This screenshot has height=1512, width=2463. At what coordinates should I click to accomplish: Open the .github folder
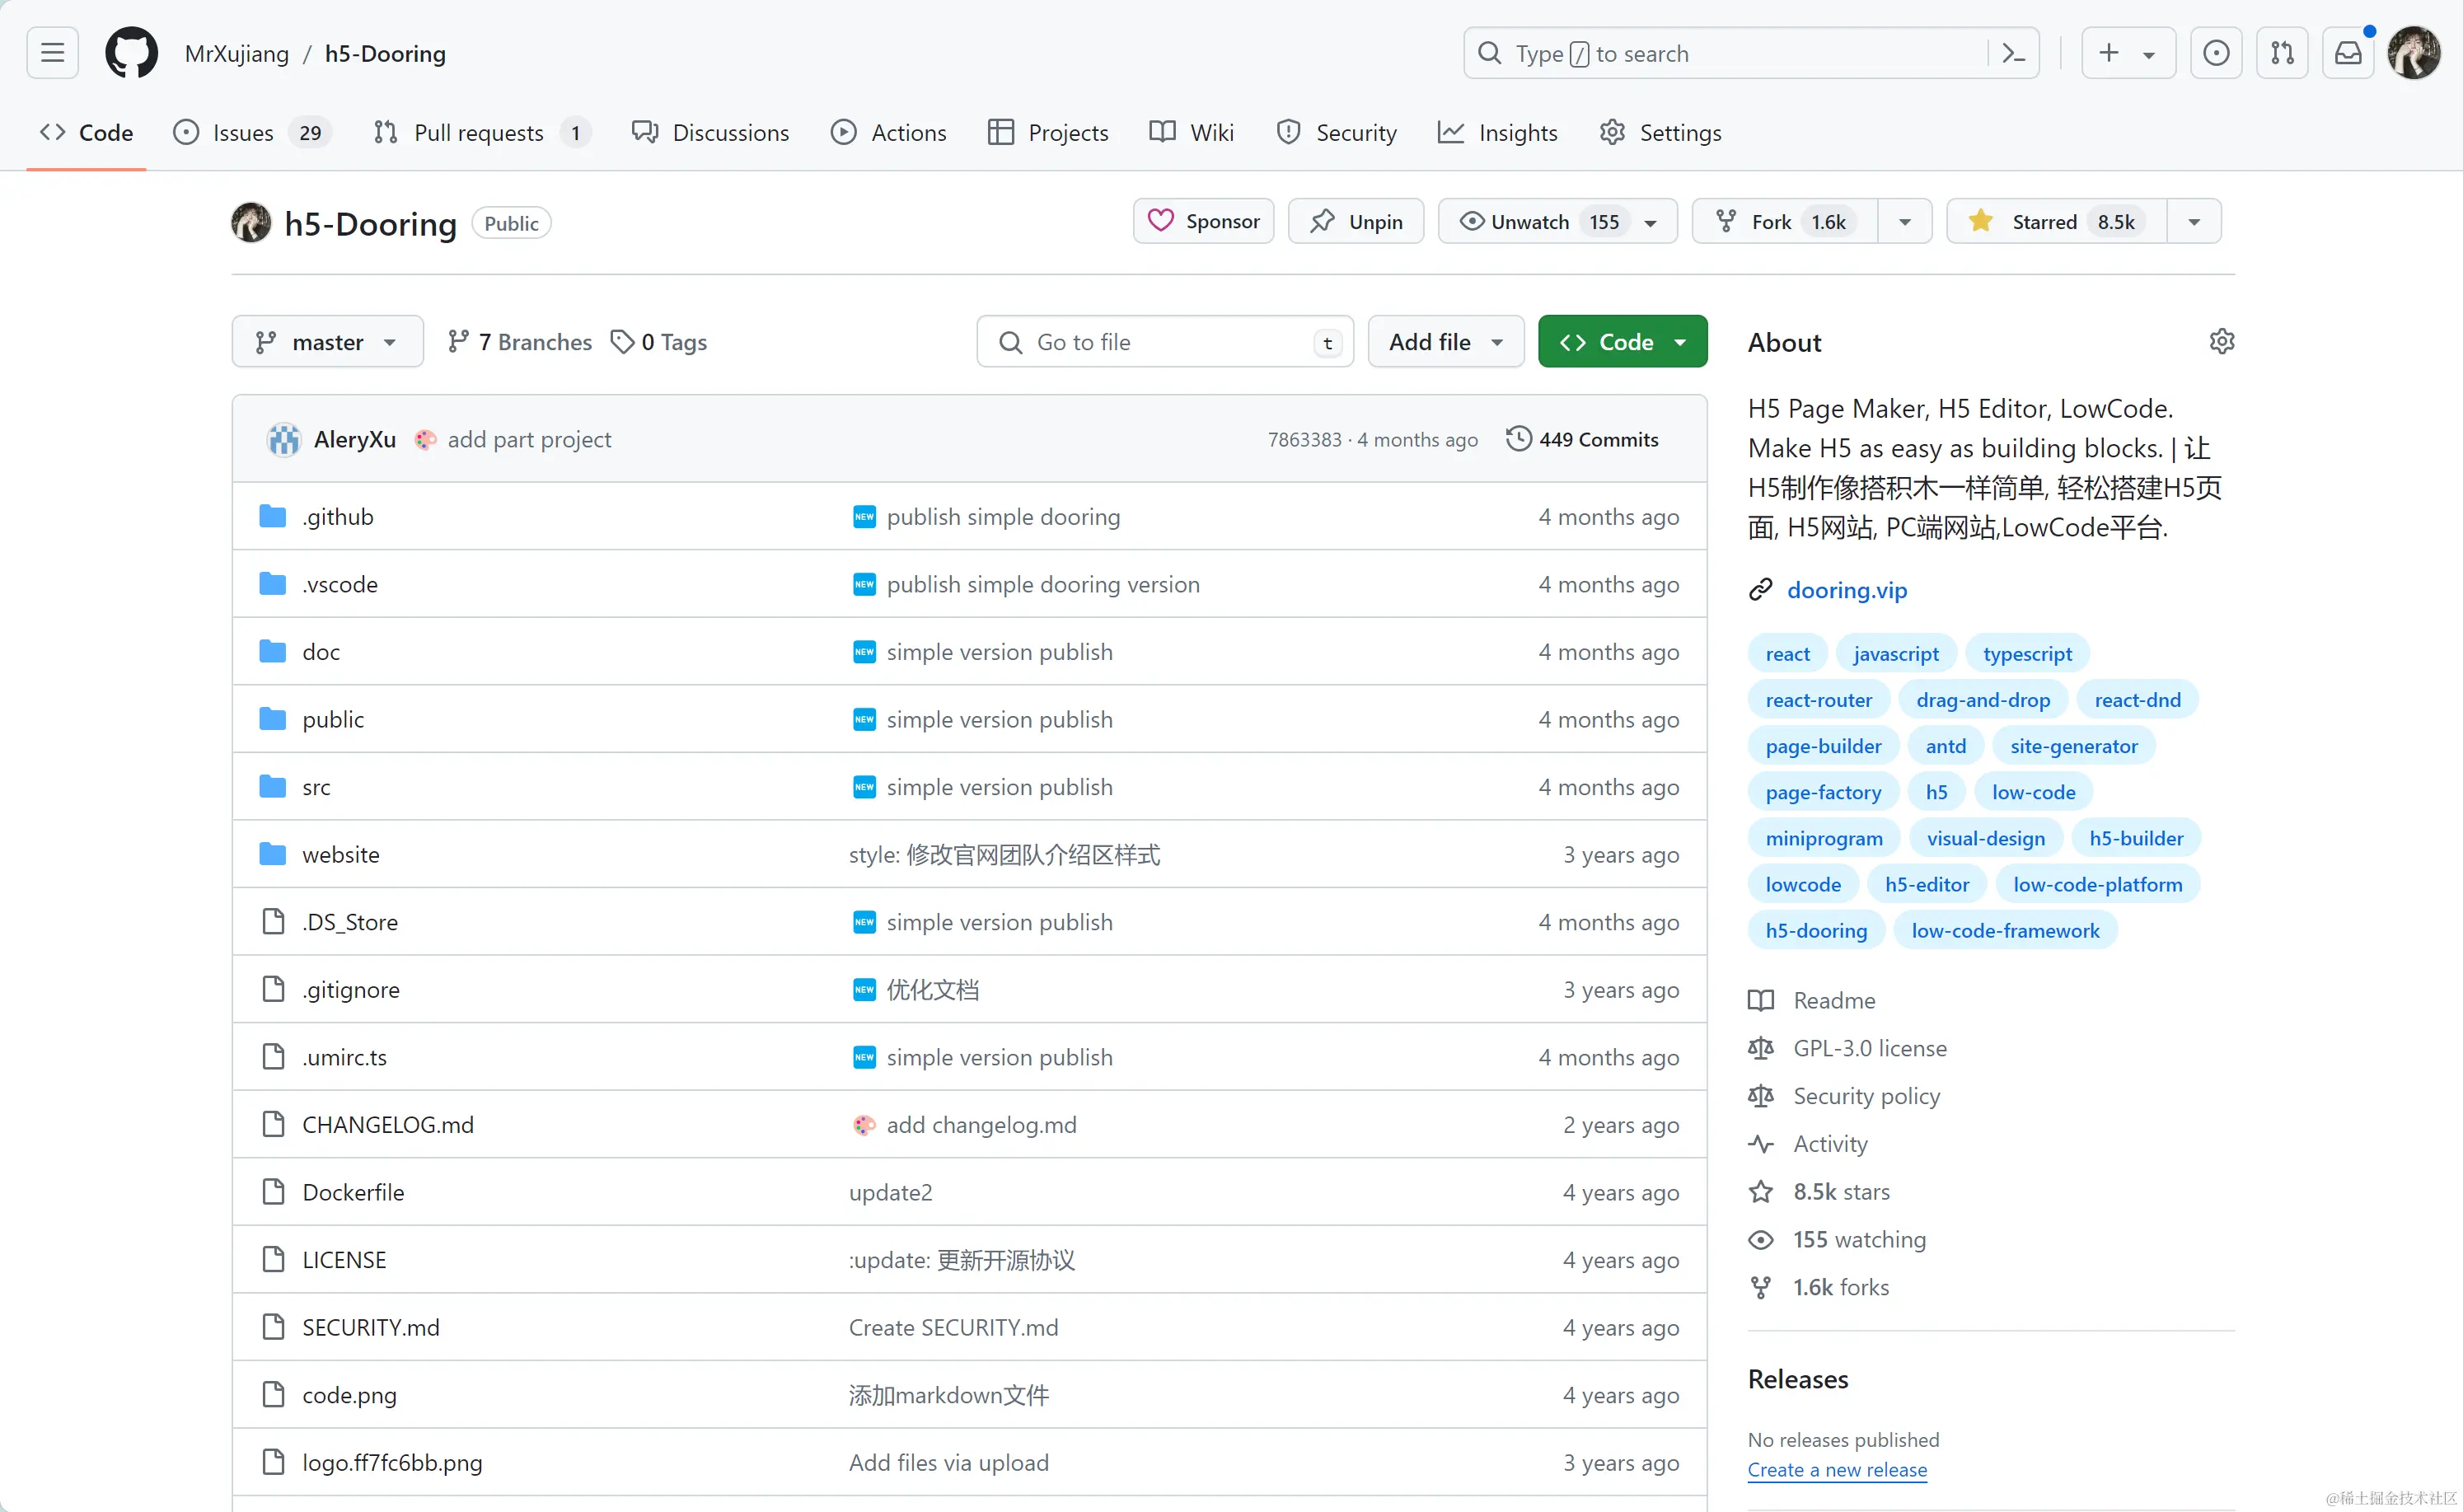pos(338,516)
